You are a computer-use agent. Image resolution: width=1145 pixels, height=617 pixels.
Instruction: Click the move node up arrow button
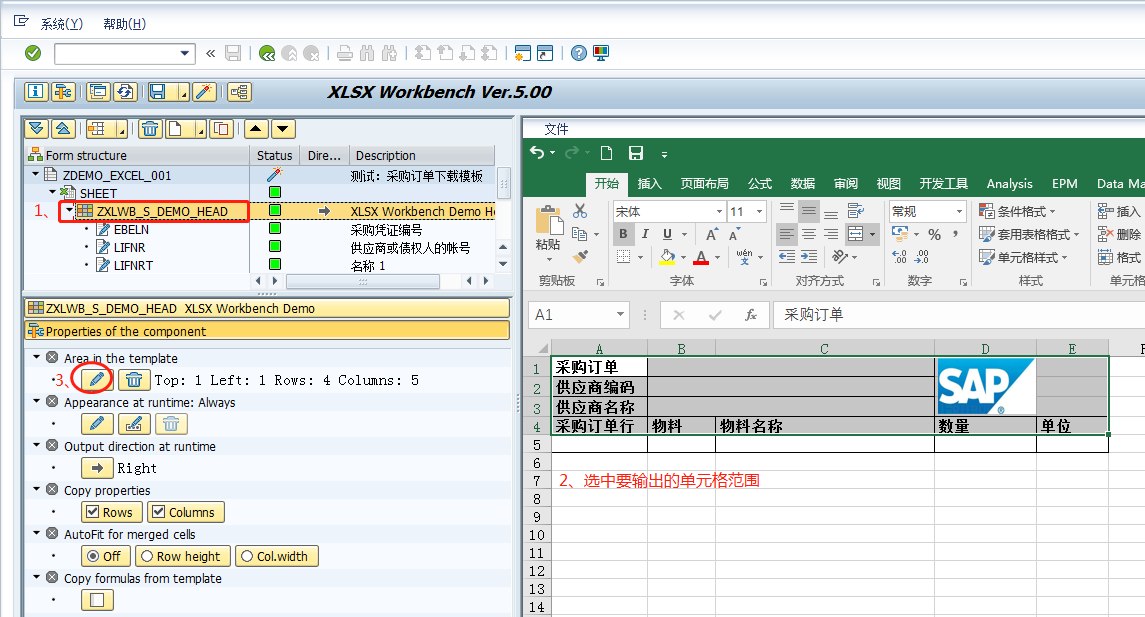[256, 129]
